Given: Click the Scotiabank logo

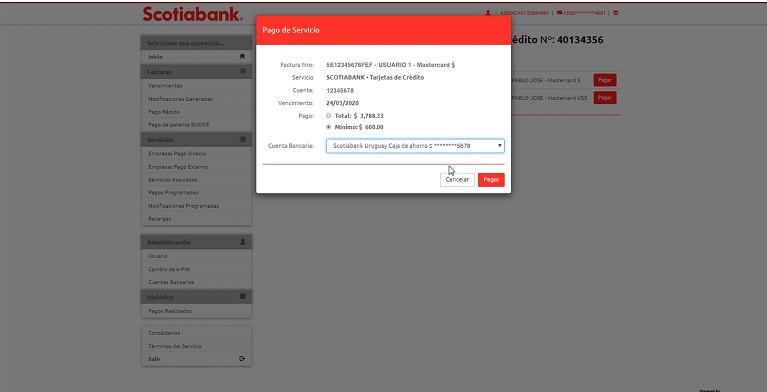Looking at the screenshot, I should [192, 14].
